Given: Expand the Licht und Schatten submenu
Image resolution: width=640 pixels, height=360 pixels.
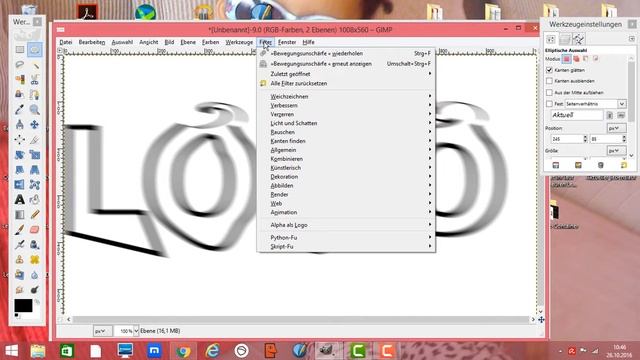Looking at the screenshot, I should [x=346, y=123].
